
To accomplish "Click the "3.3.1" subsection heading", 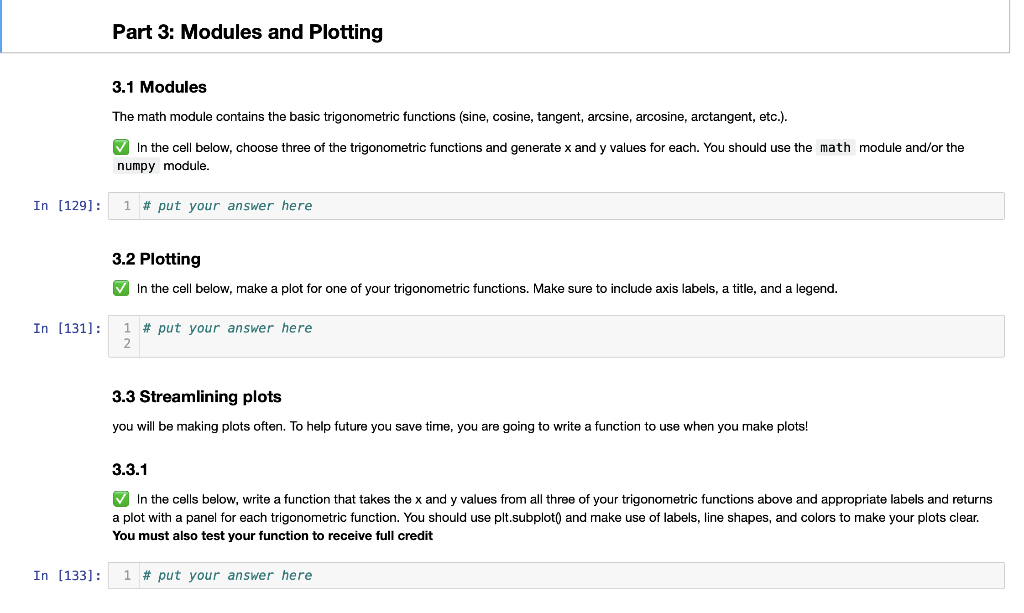I will tap(130, 468).
